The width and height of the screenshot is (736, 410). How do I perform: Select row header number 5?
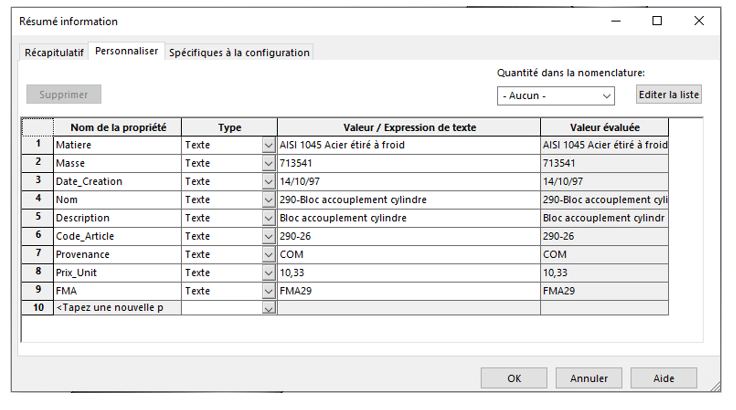(38, 218)
